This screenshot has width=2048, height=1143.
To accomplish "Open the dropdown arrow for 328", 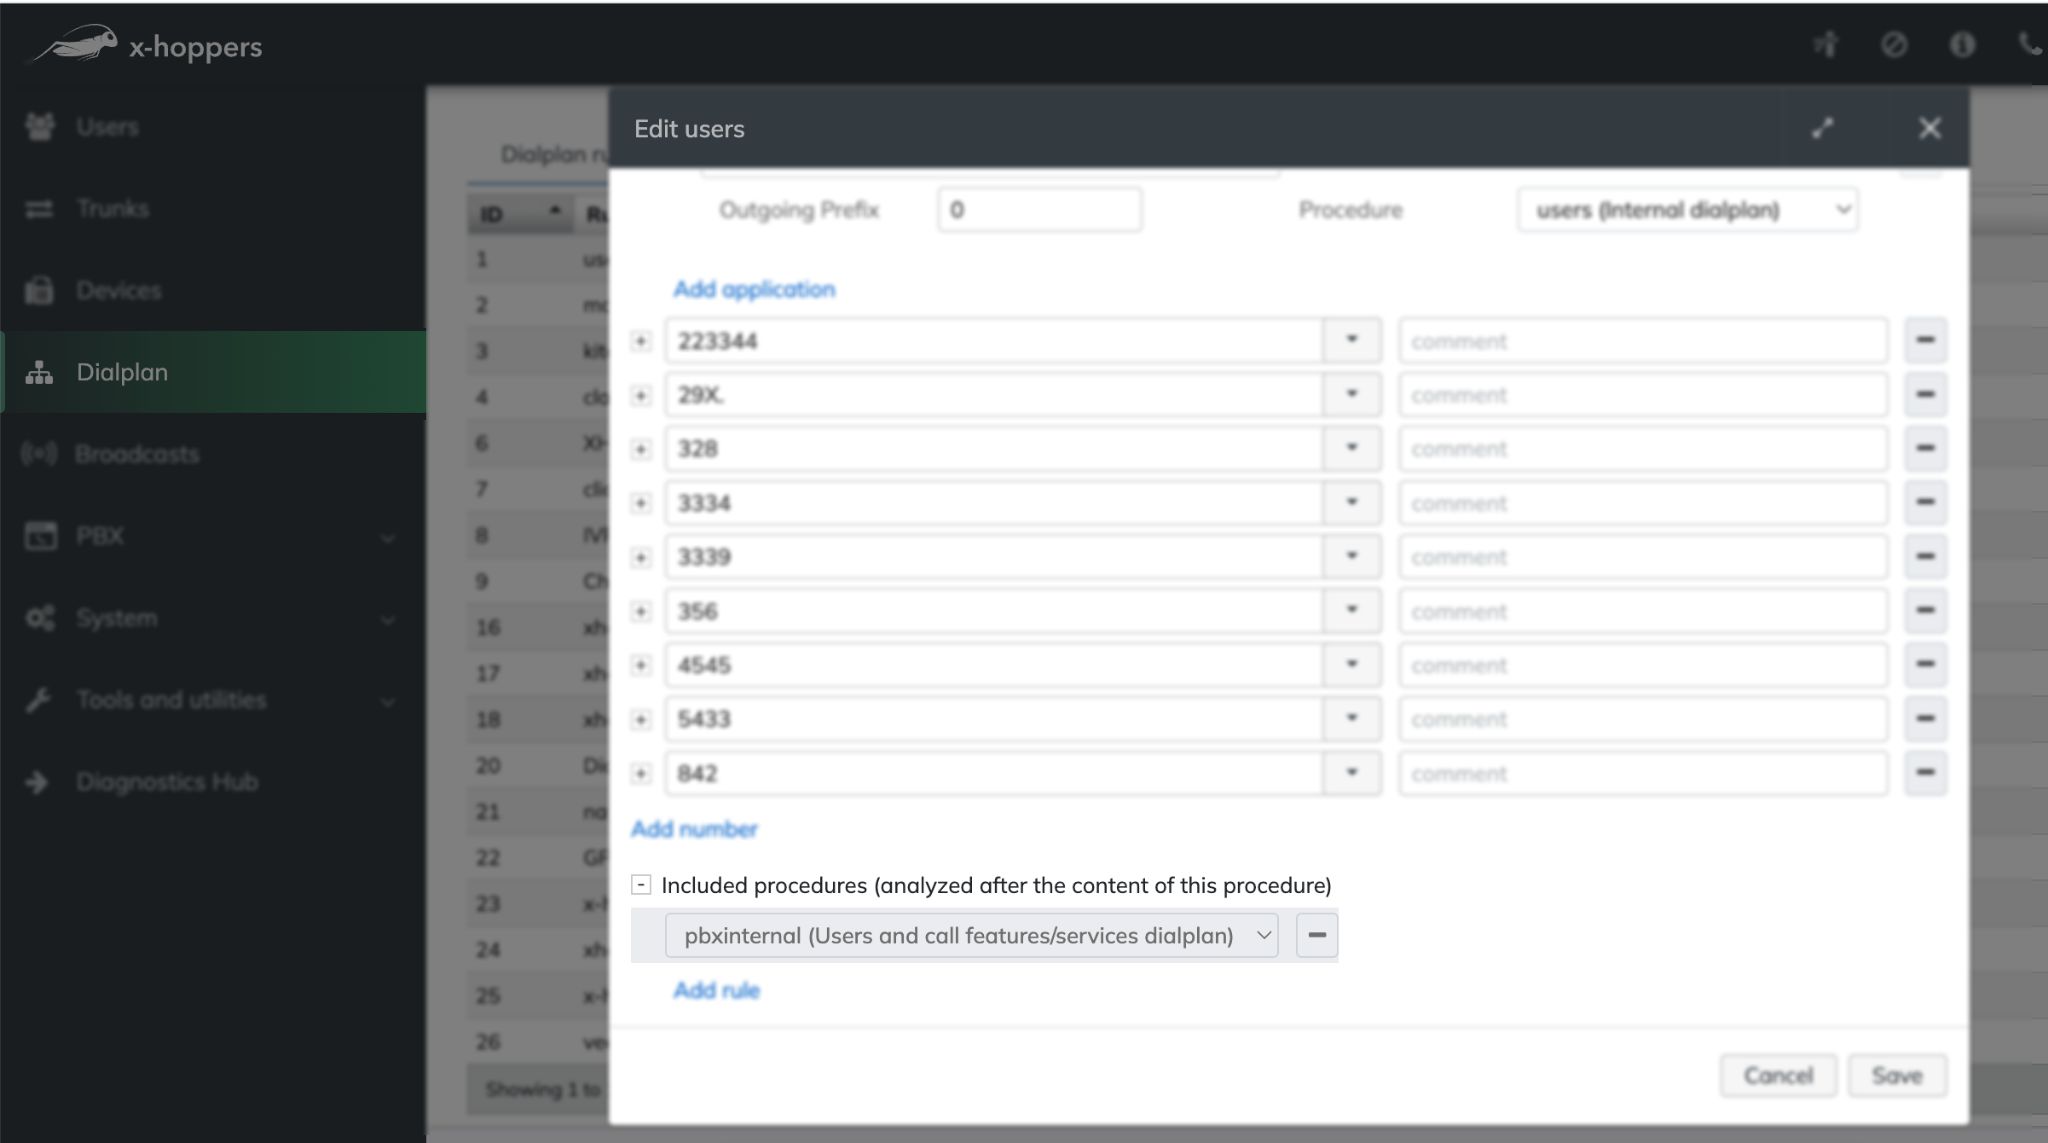I will coord(1351,449).
